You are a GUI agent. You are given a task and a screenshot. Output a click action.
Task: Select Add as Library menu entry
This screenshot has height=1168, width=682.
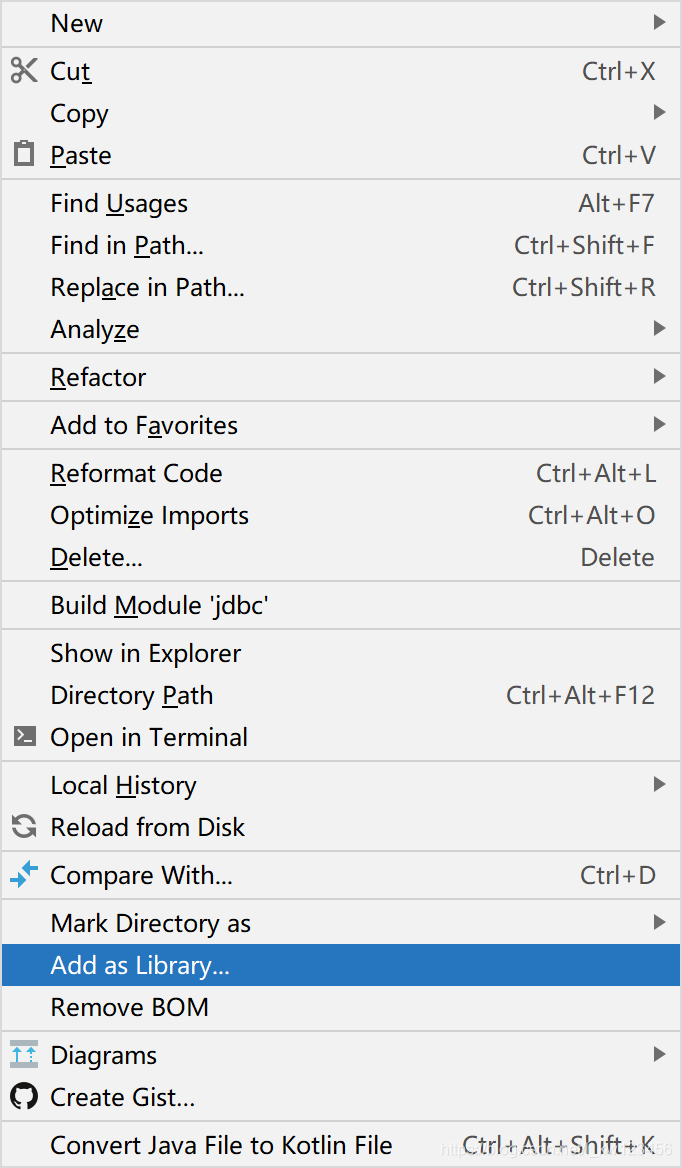pos(140,965)
